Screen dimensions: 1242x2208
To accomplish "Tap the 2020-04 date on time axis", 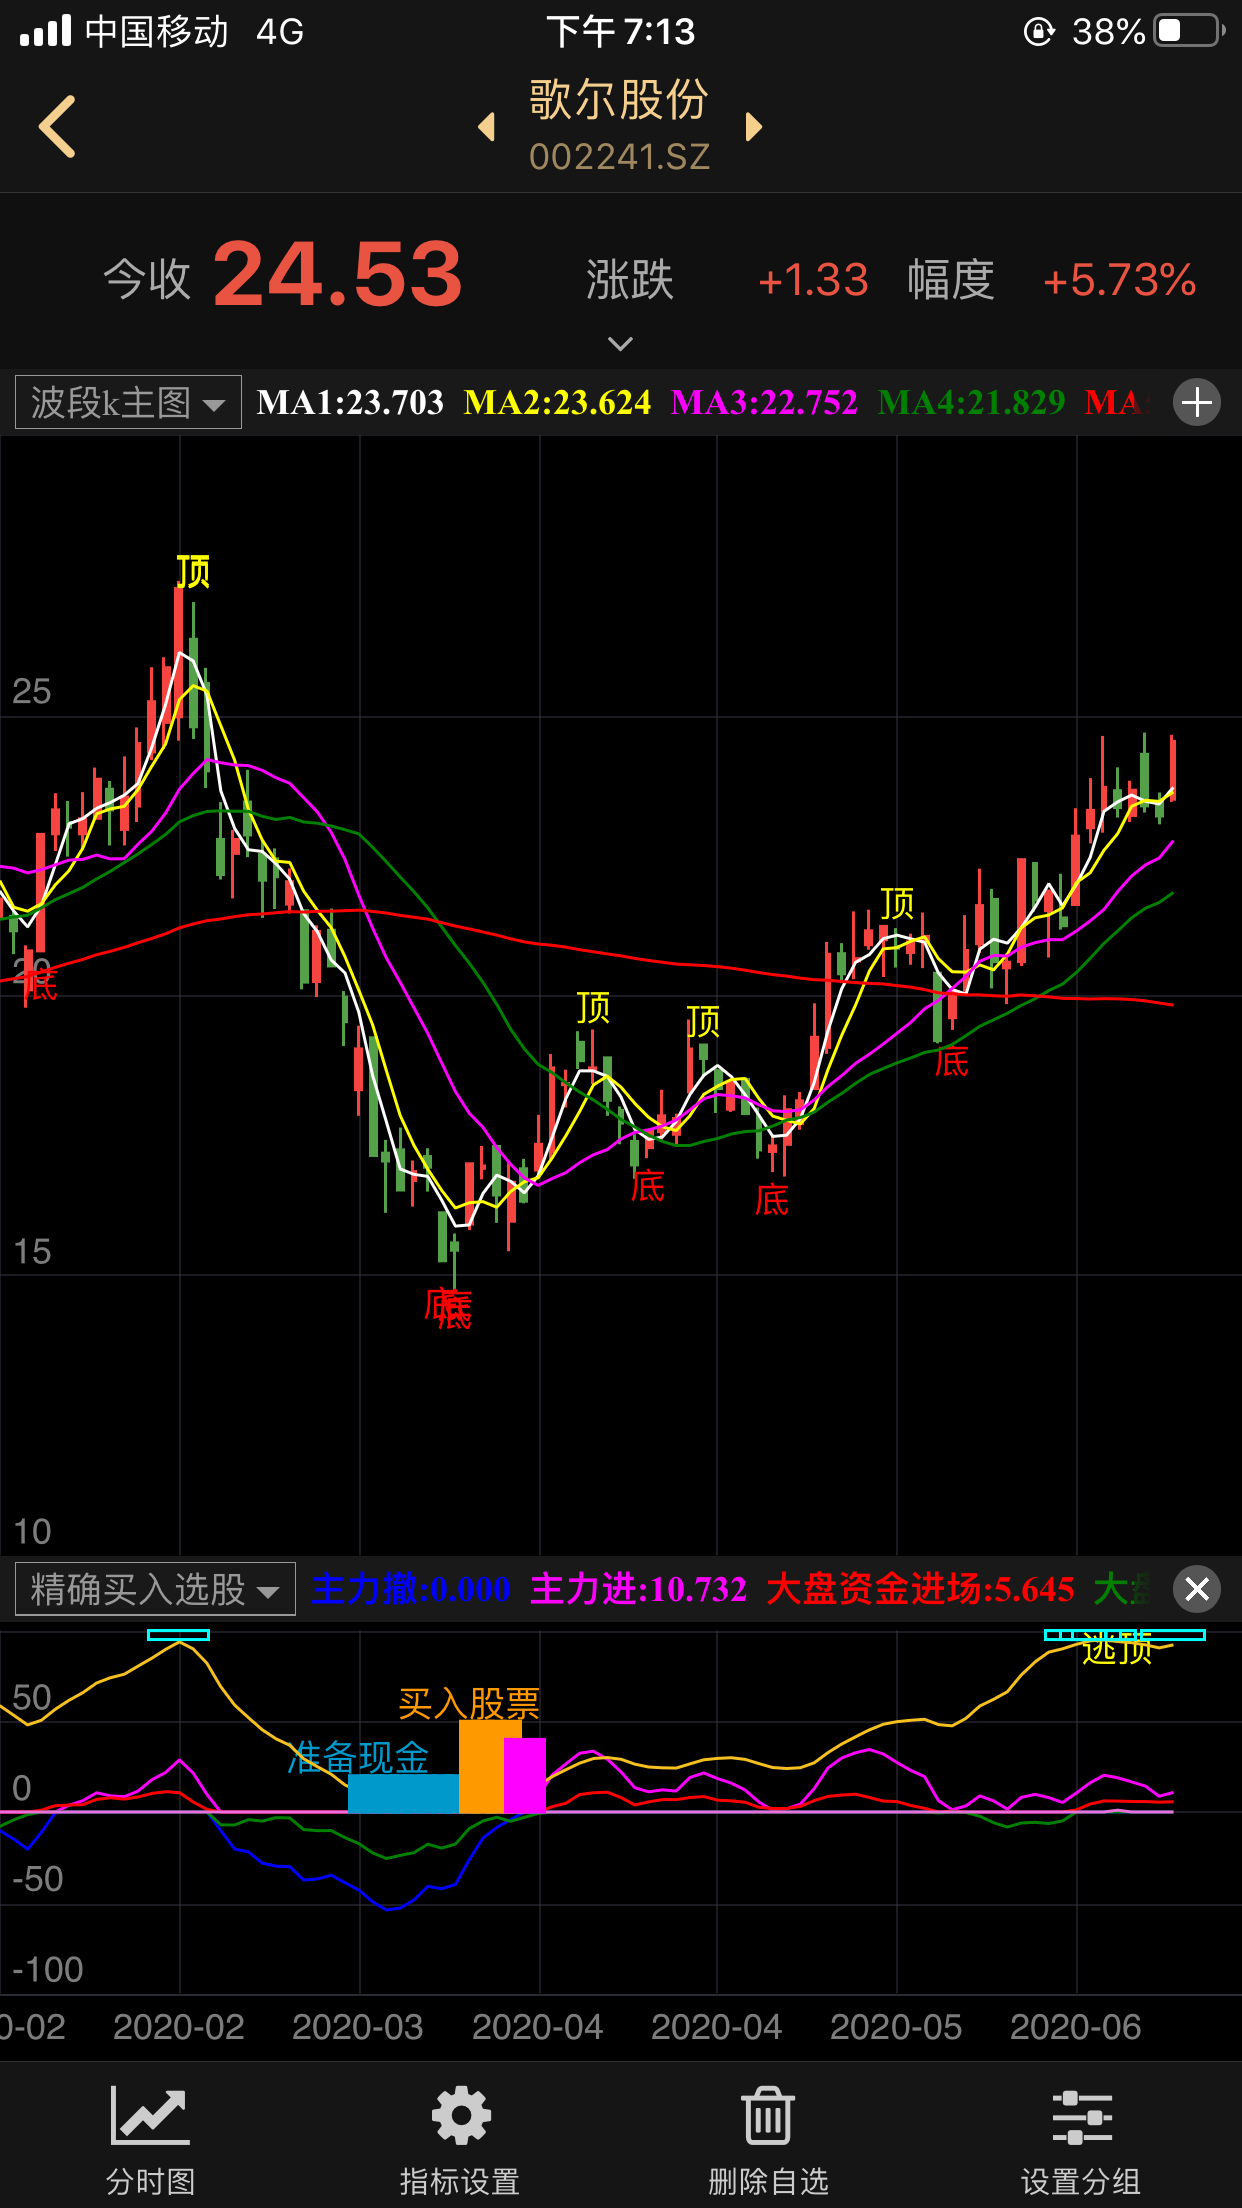I will point(537,2027).
